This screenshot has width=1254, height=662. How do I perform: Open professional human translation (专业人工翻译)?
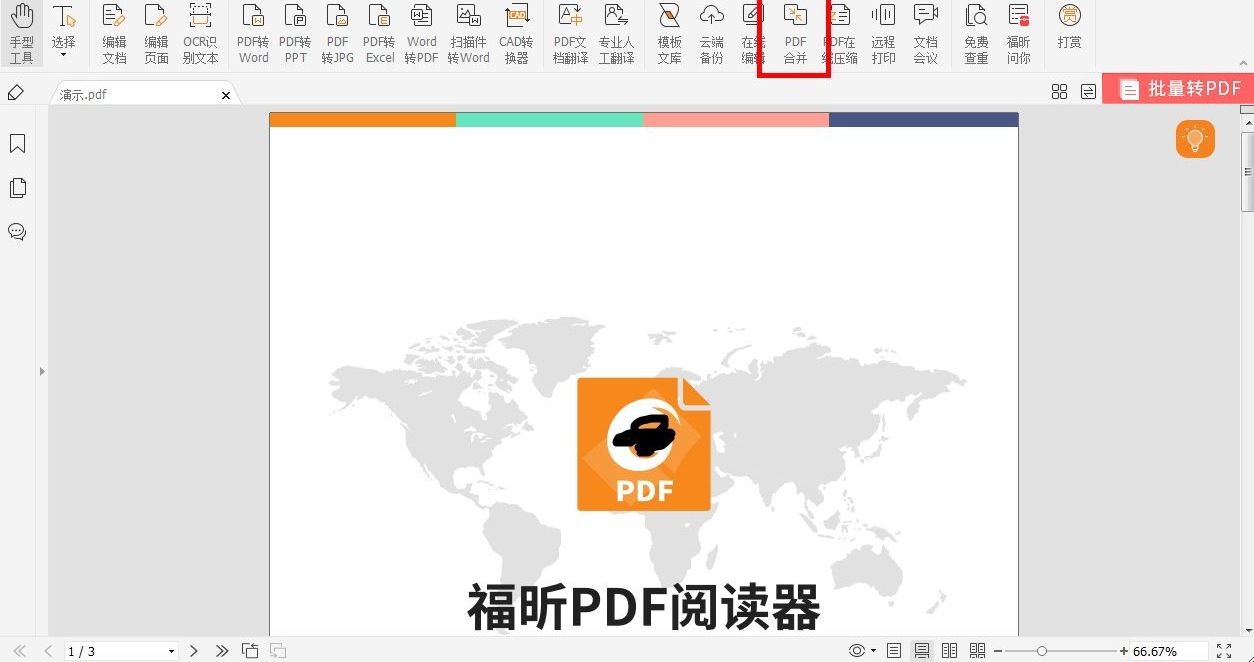[x=616, y=34]
